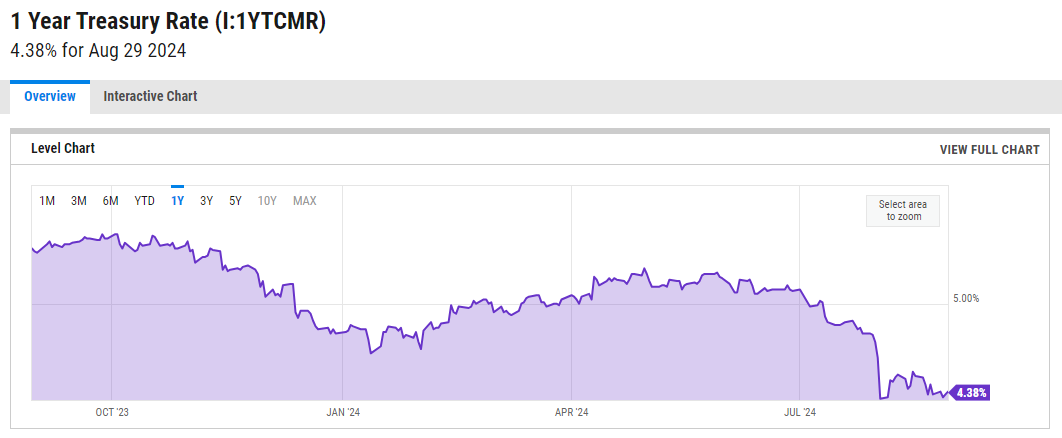This screenshot has width=1062, height=438.
Task: Select the 3M time range
Action: (79, 200)
